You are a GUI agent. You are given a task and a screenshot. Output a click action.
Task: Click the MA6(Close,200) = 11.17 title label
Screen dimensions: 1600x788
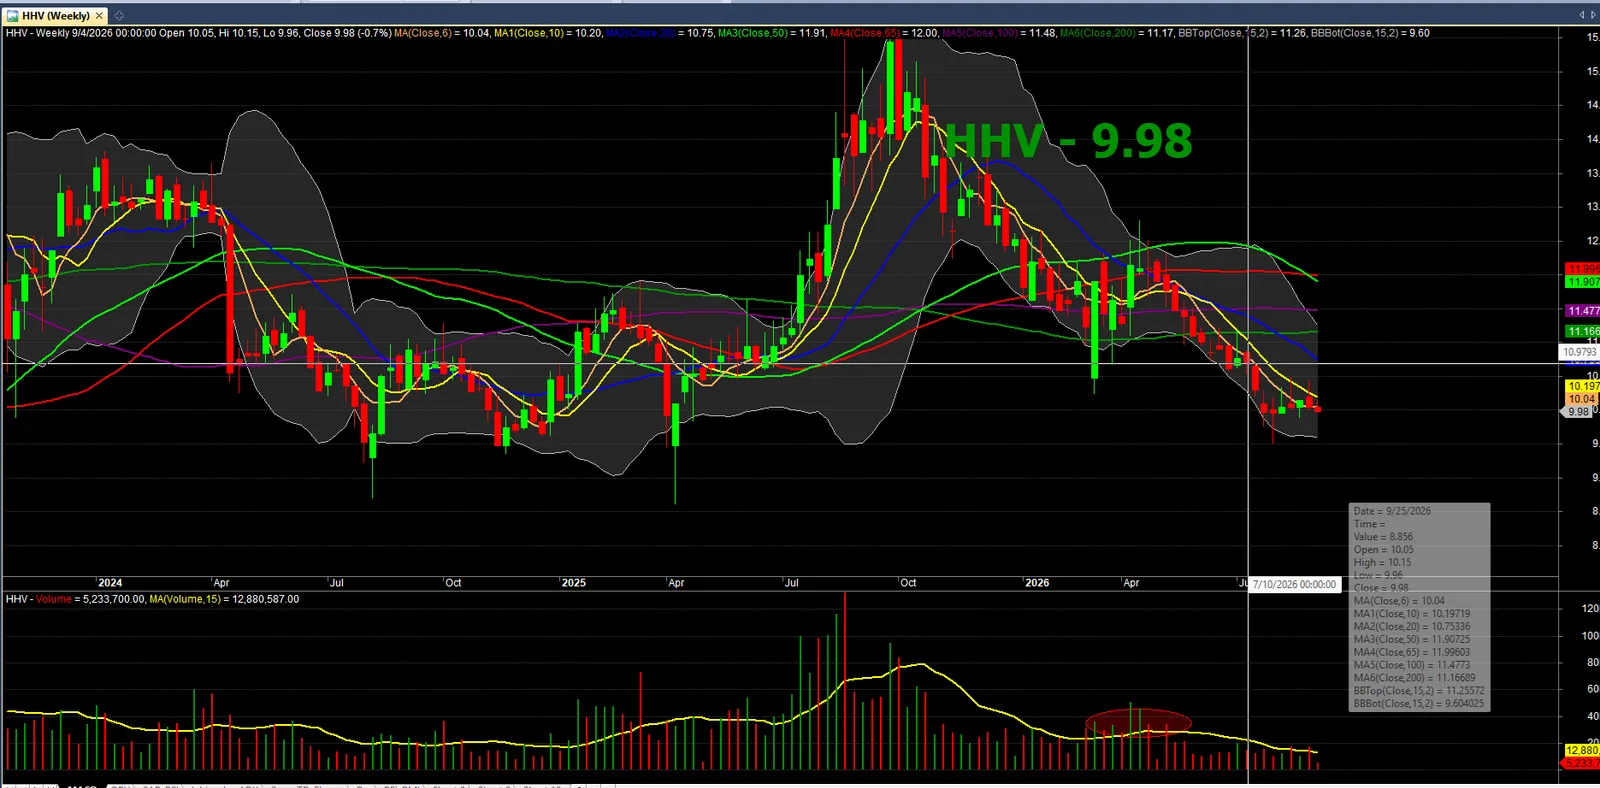coord(1117,33)
